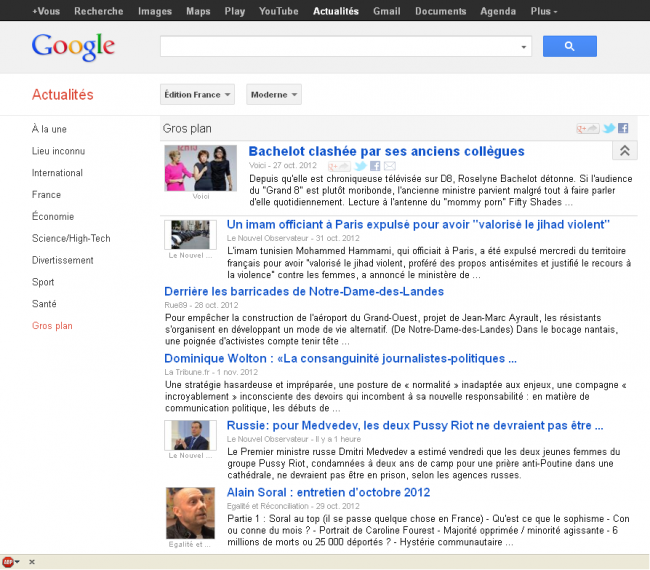Click the Alain Soral photo thumbnail

coord(190,513)
